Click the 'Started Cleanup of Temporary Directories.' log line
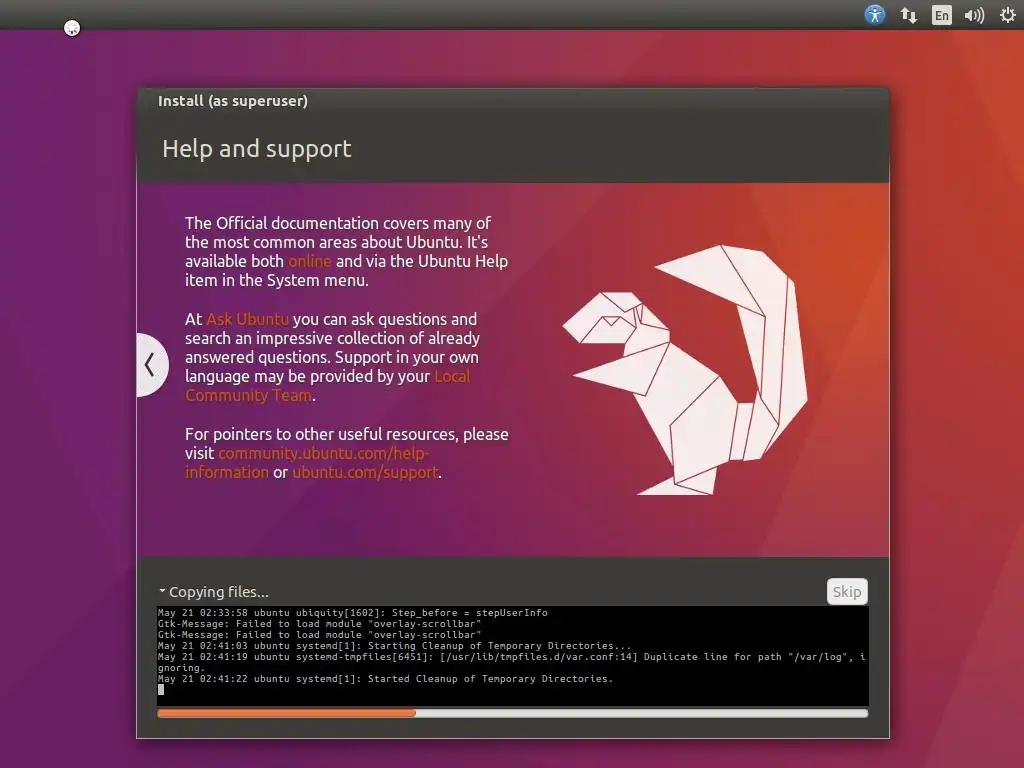1024x768 pixels. click(x=385, y=679)
